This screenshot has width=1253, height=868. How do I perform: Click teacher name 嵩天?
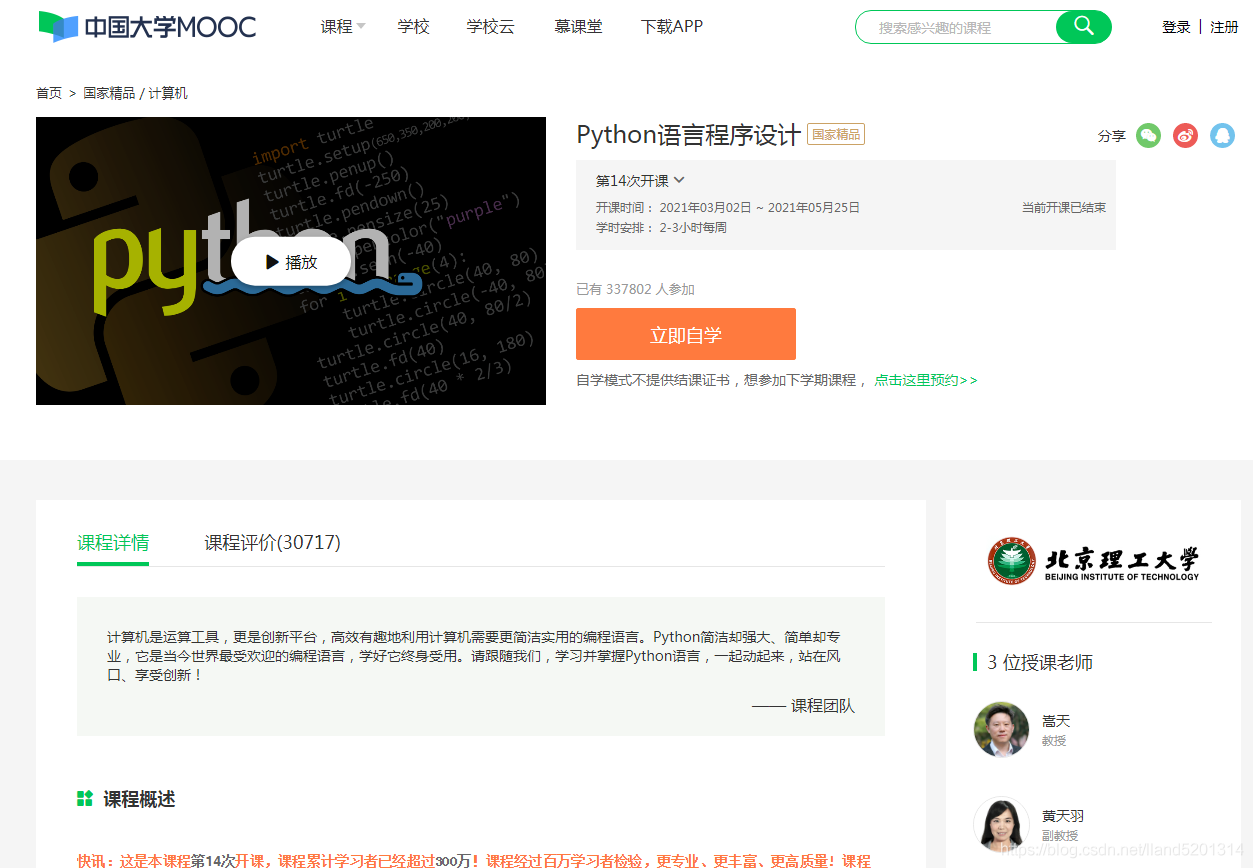pyautogui.click(x=1056, y=721)
